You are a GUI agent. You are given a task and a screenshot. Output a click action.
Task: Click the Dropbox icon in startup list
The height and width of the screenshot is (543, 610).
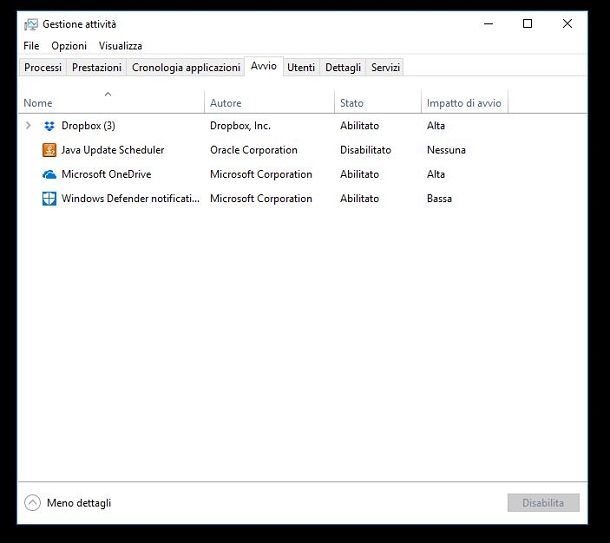pos(49,126)
